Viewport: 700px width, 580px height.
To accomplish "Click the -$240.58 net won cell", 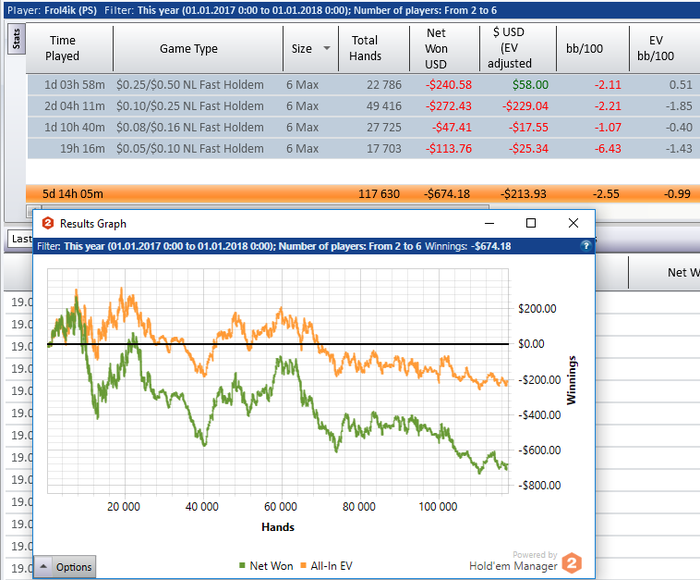I will pos(448,85).
